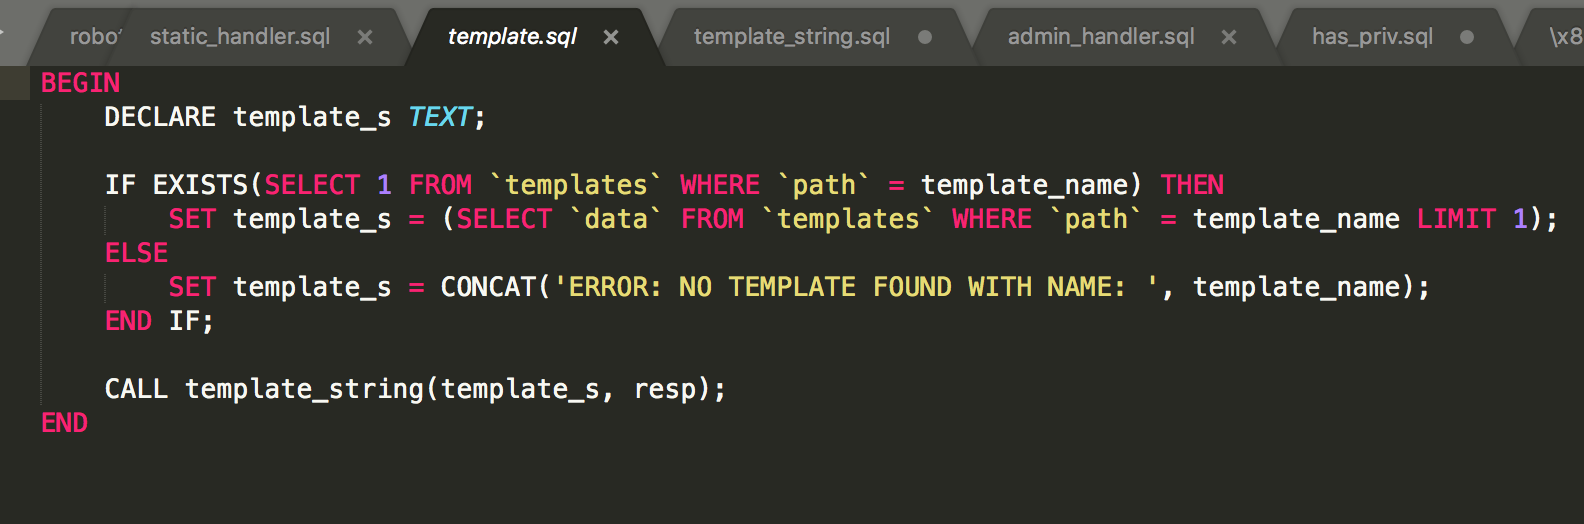Close the static_handler.sql tab

point(365,37)
